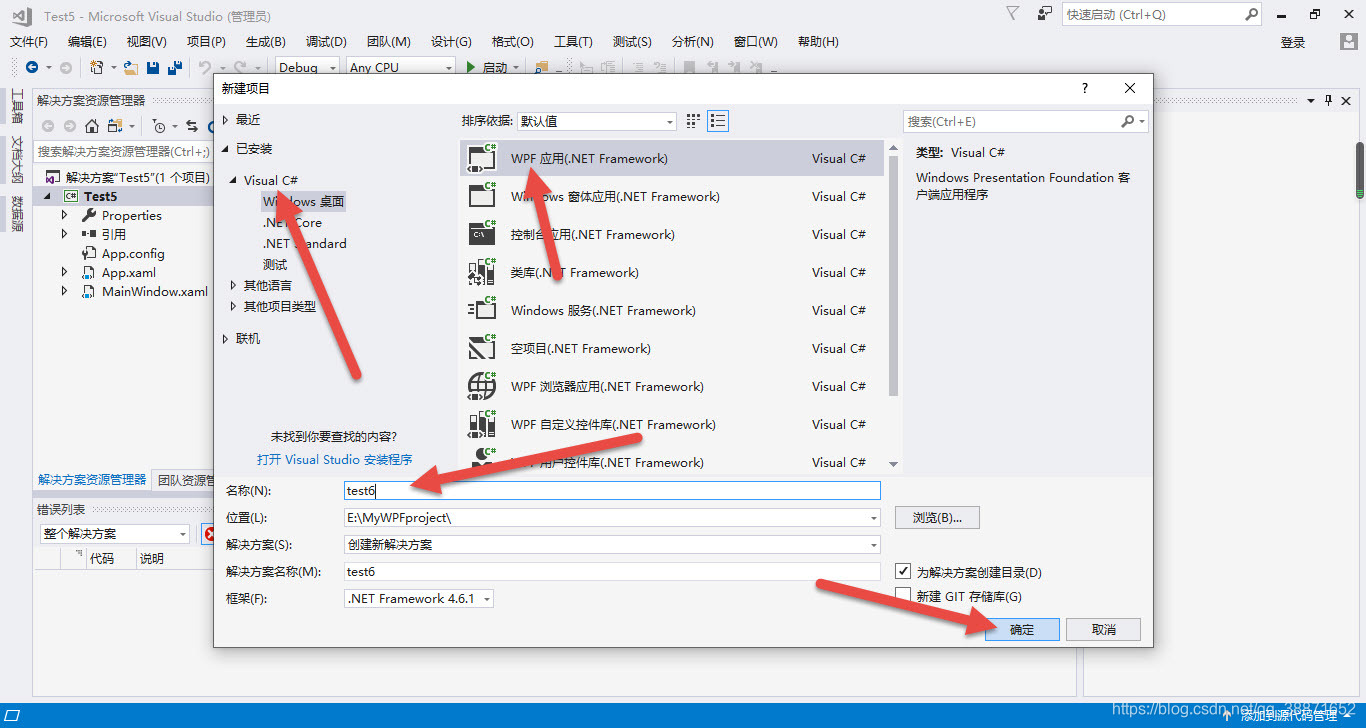Screen dimensions: 1366x728
Task: Open the 位置 path dropdown
Action: [874, 518]
